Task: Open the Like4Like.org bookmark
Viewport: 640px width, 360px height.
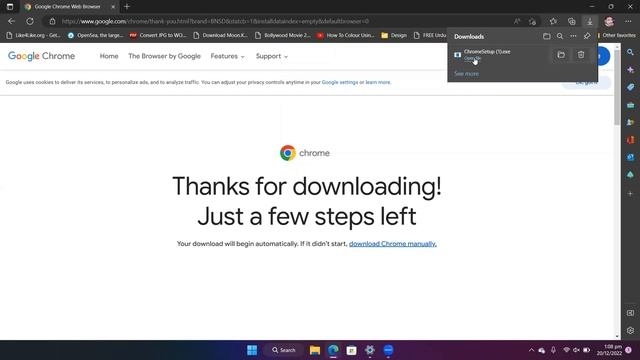Action: click(x=34, y=36)
